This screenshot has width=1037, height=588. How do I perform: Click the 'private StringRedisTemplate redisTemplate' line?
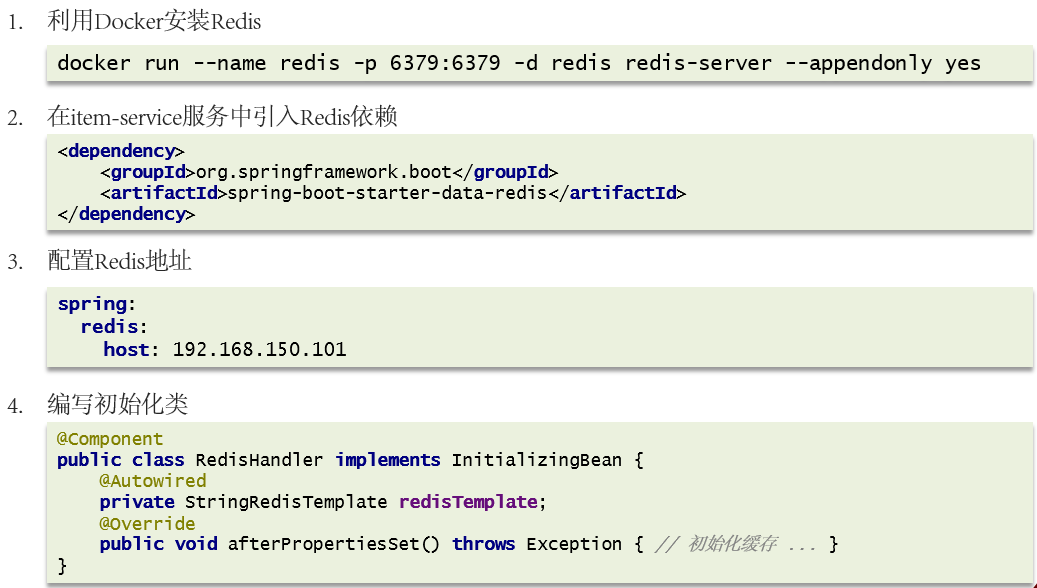[323, 502]
